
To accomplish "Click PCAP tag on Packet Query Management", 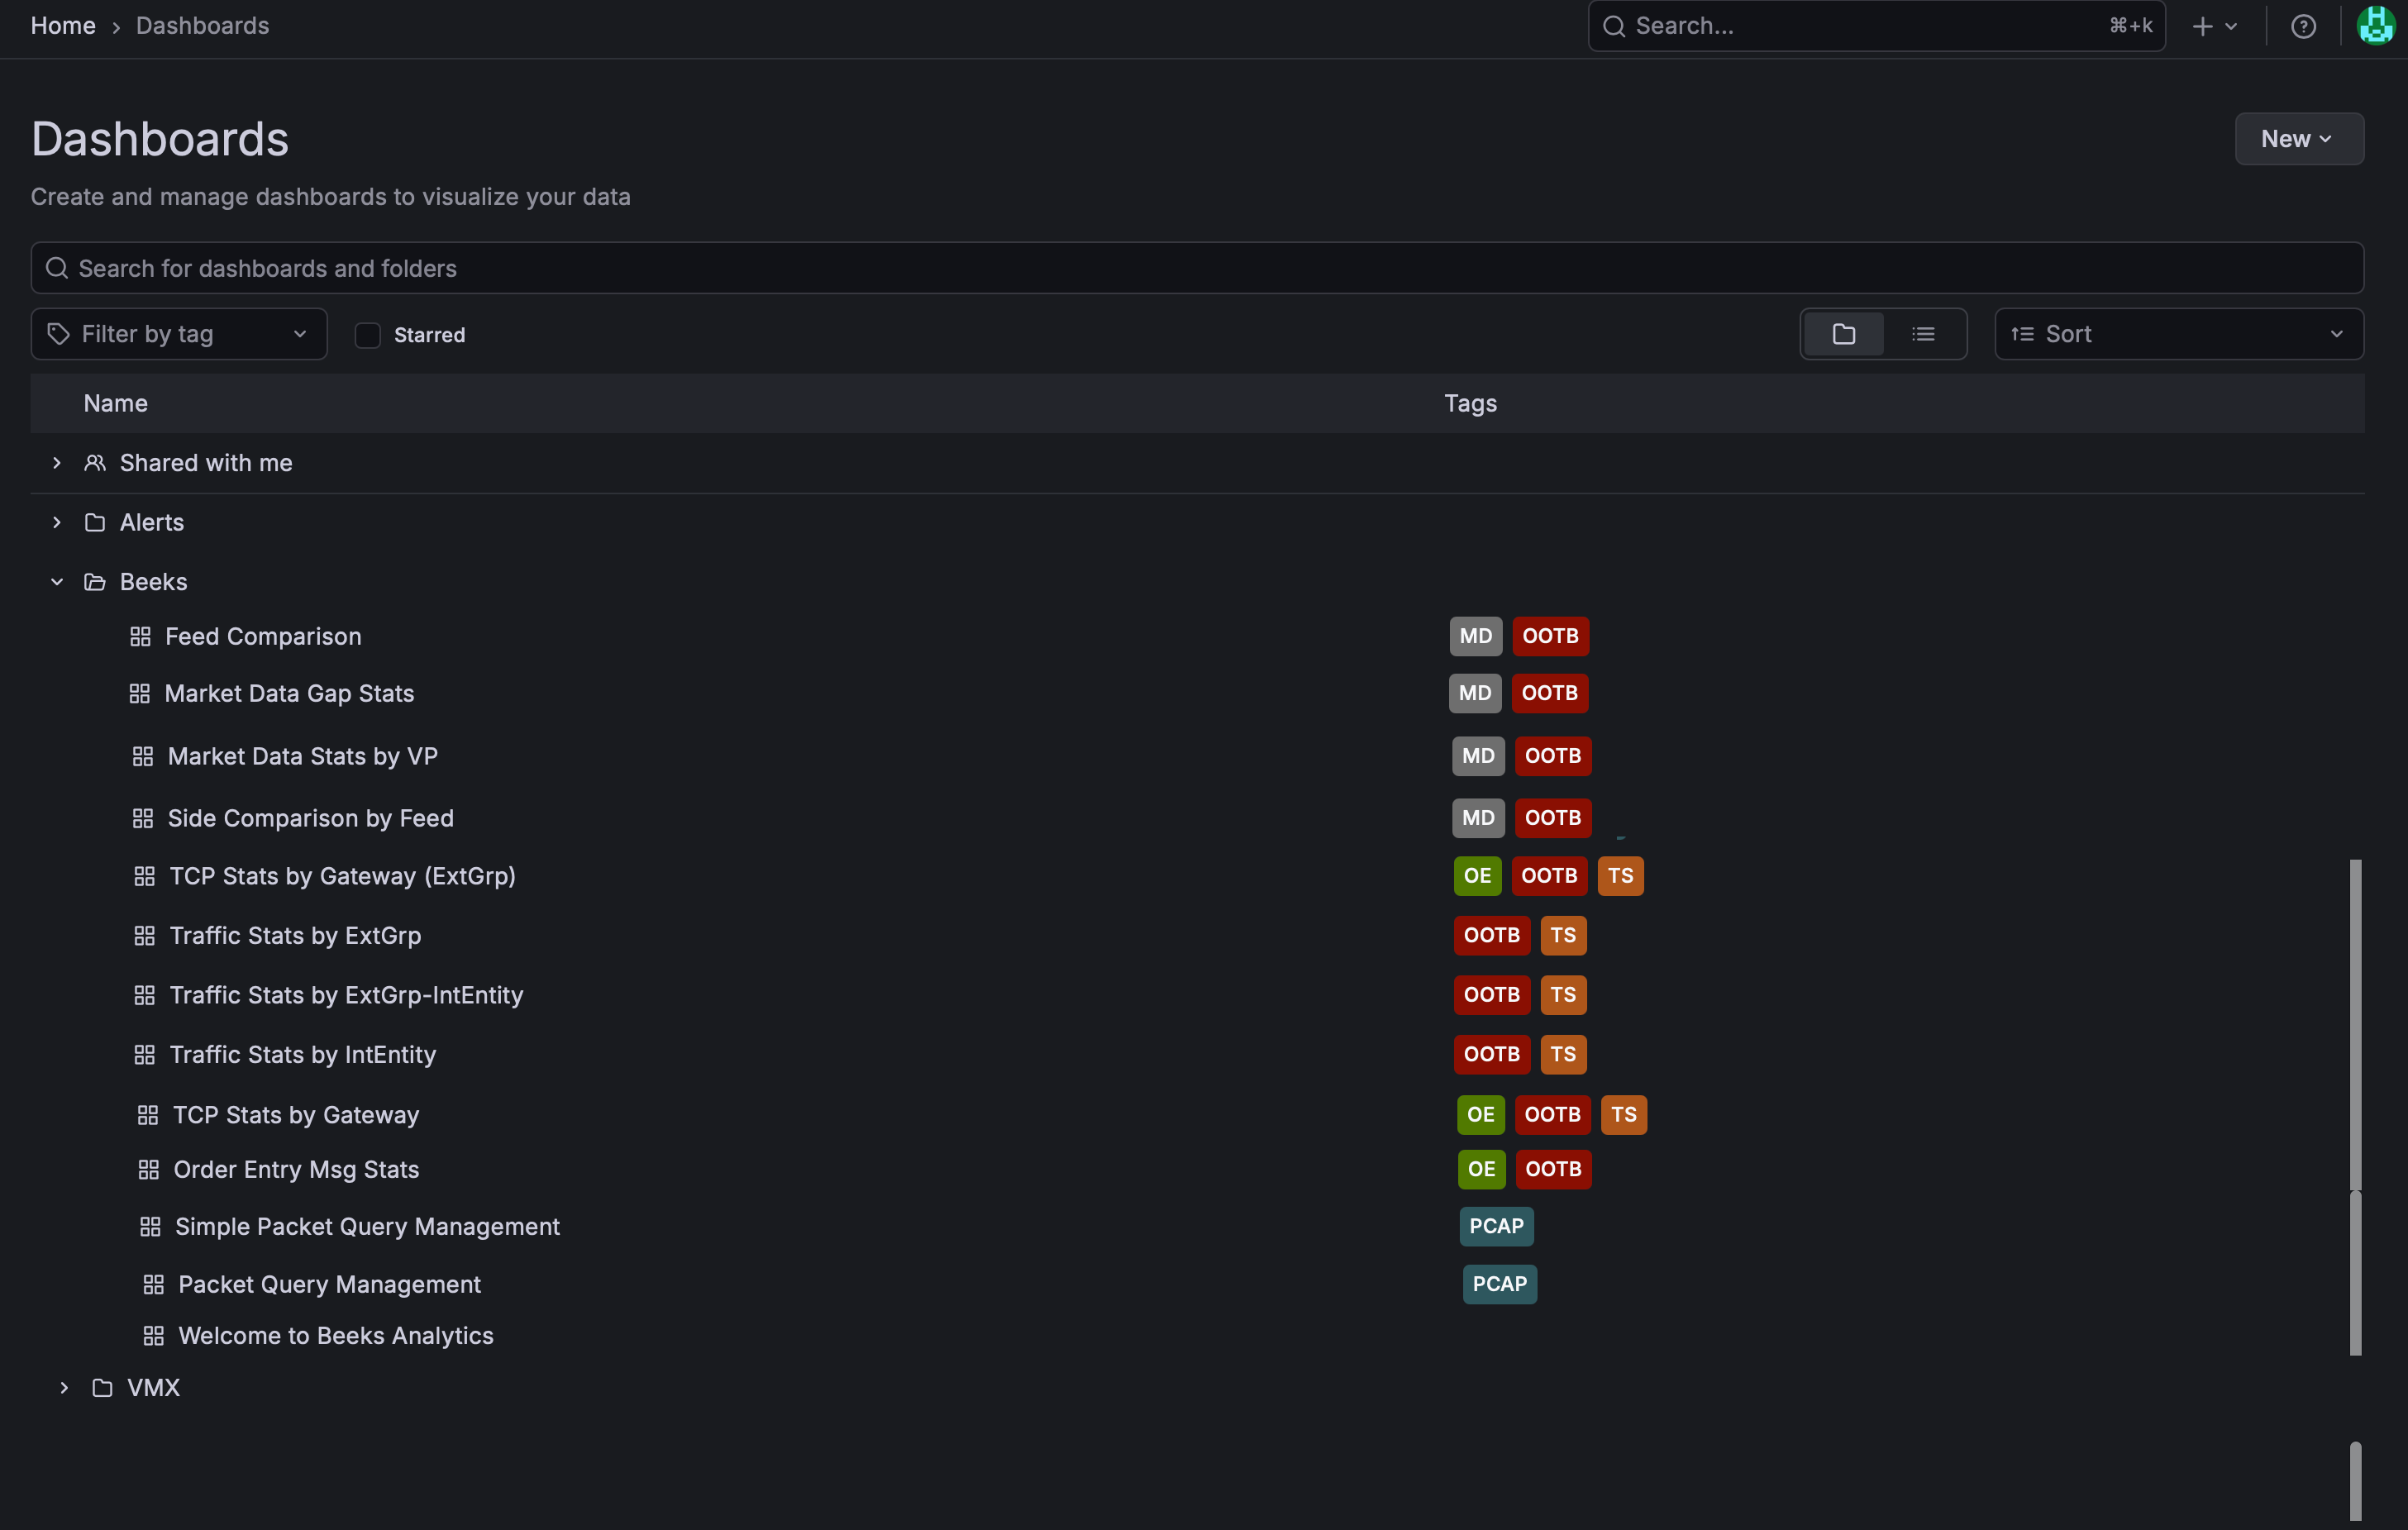I will click(1499, 1284).
